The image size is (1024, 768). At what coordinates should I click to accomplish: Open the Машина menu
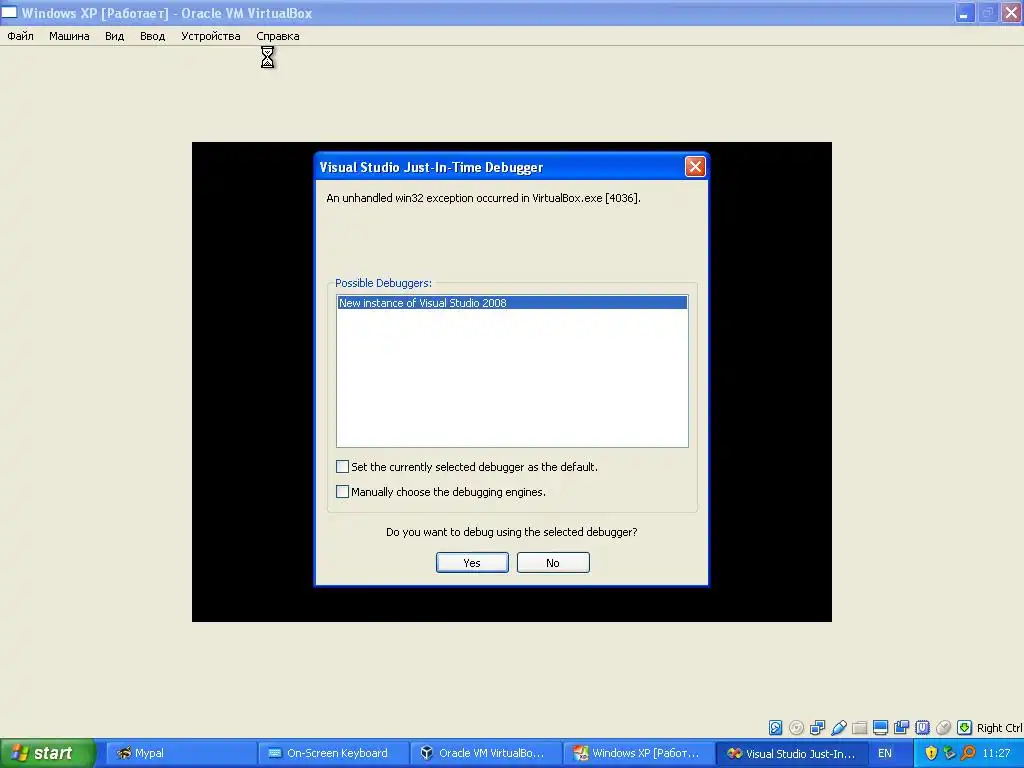click(x=69, y=36)
